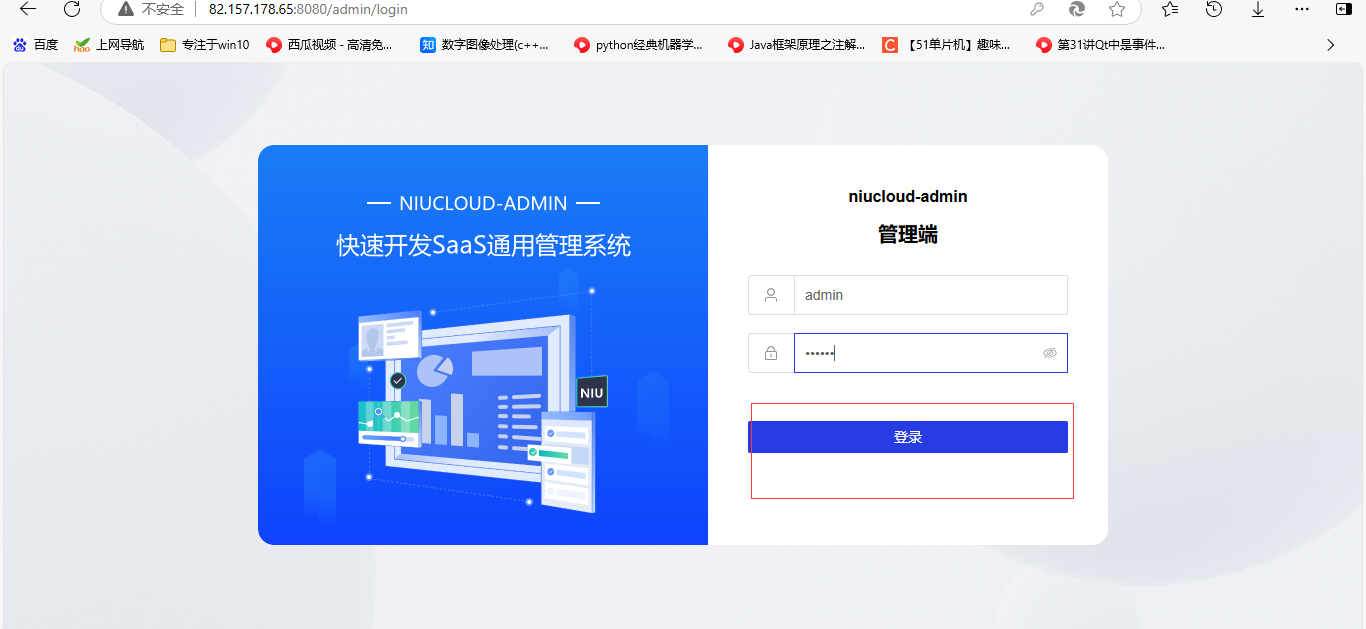Expand the bookmarks bar overflow chevron
Screen dimensions: 1366x629
pyautogui.click(x=1330, y=45)
